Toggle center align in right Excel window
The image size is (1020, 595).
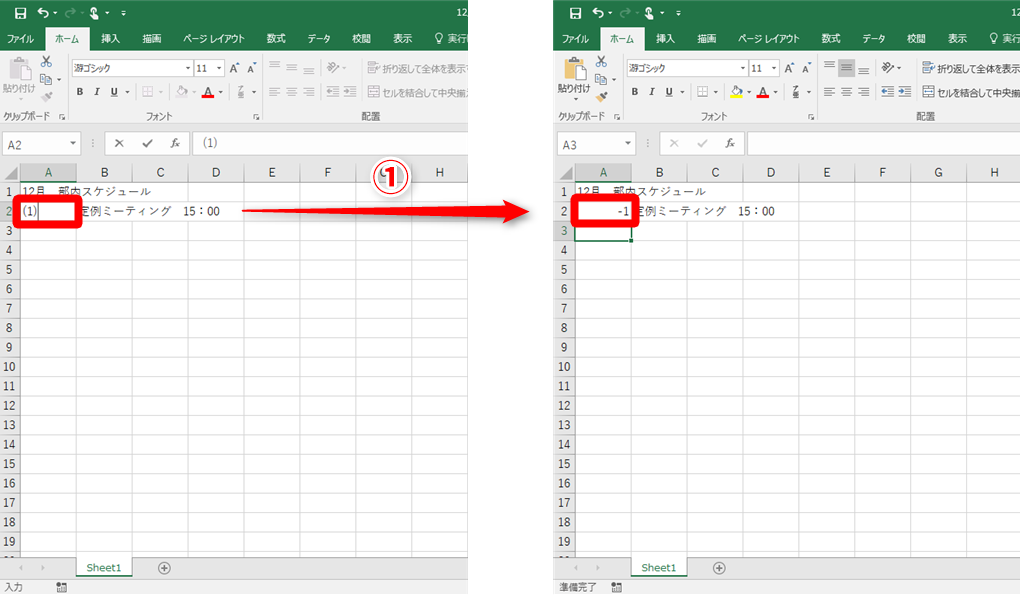pyautogui.click(x=846, y=92)
